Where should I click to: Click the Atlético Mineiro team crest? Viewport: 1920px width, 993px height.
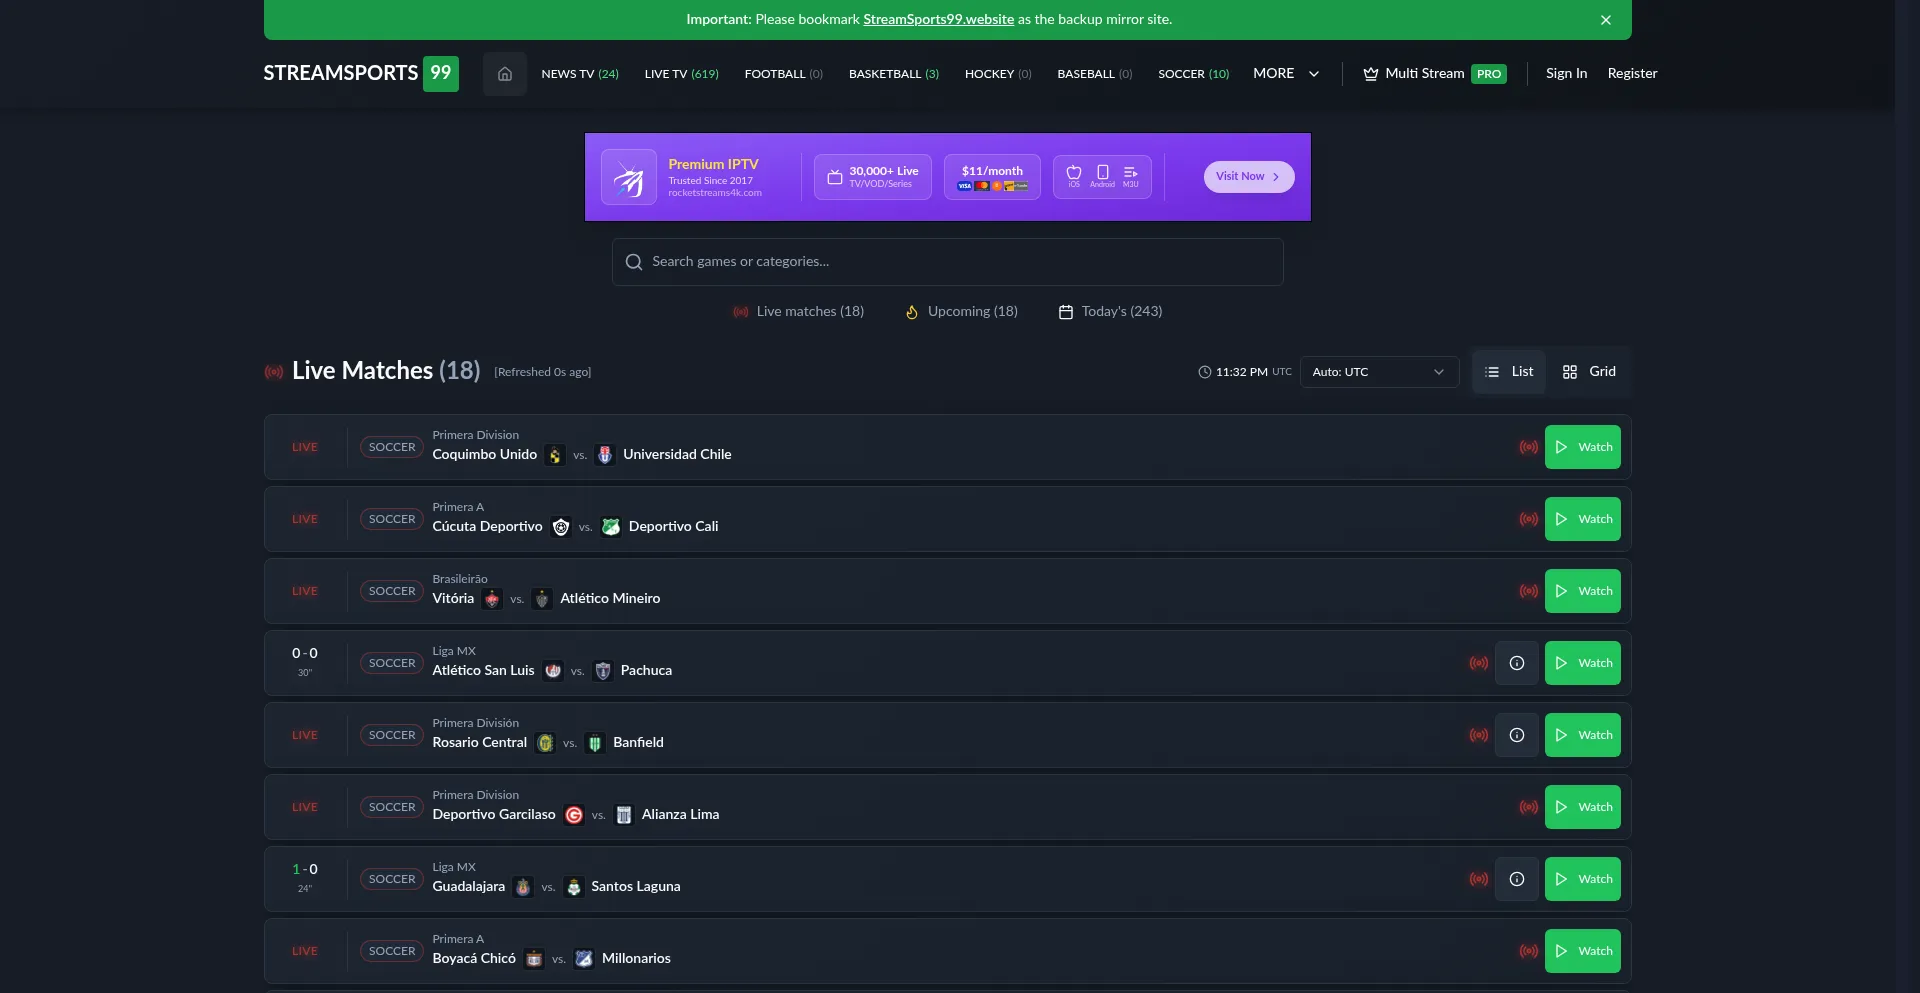(x=542, y=599)
